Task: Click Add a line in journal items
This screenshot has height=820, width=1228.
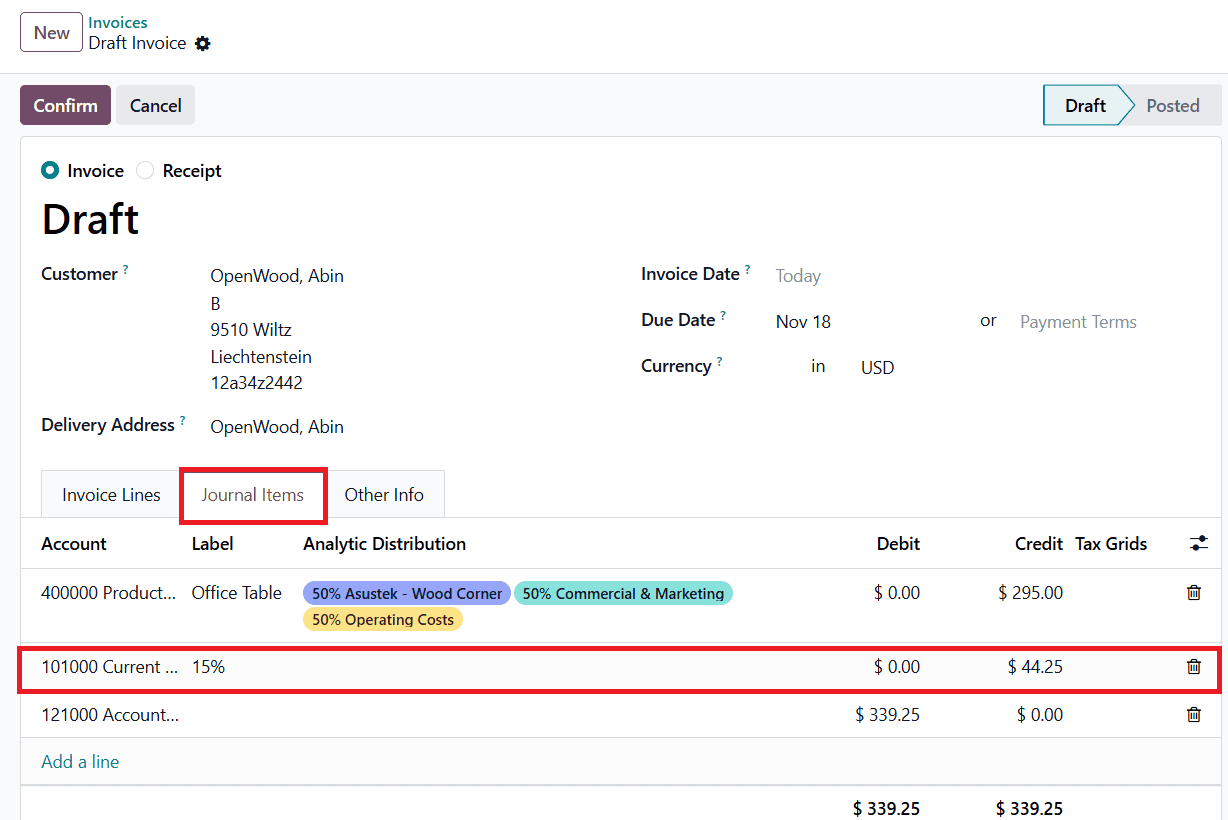Action: (x=79, y=761)
